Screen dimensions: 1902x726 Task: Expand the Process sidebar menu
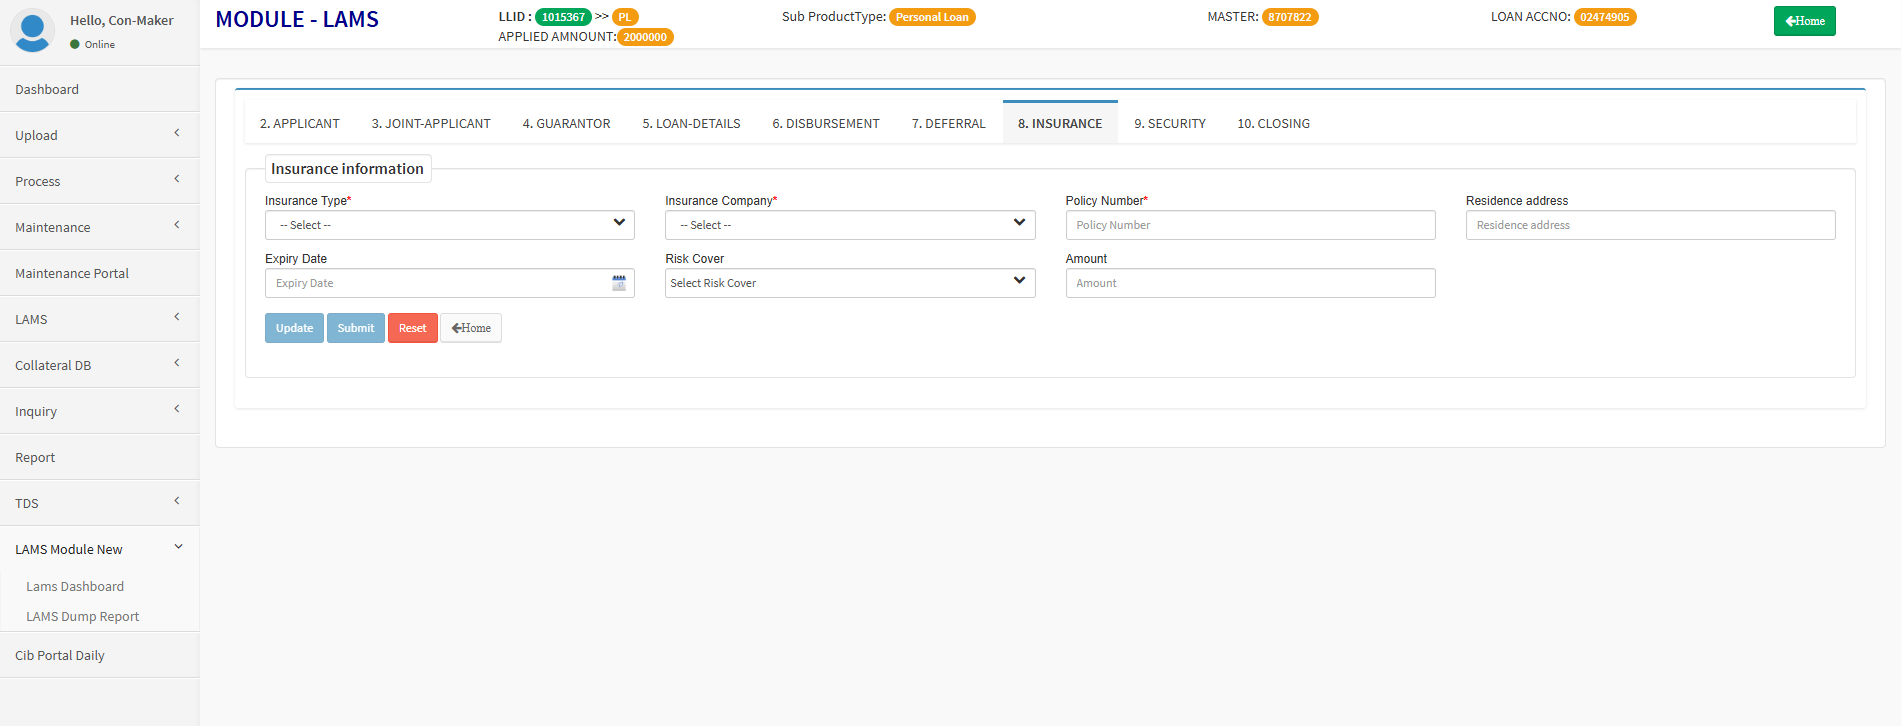tap(99, 181)
